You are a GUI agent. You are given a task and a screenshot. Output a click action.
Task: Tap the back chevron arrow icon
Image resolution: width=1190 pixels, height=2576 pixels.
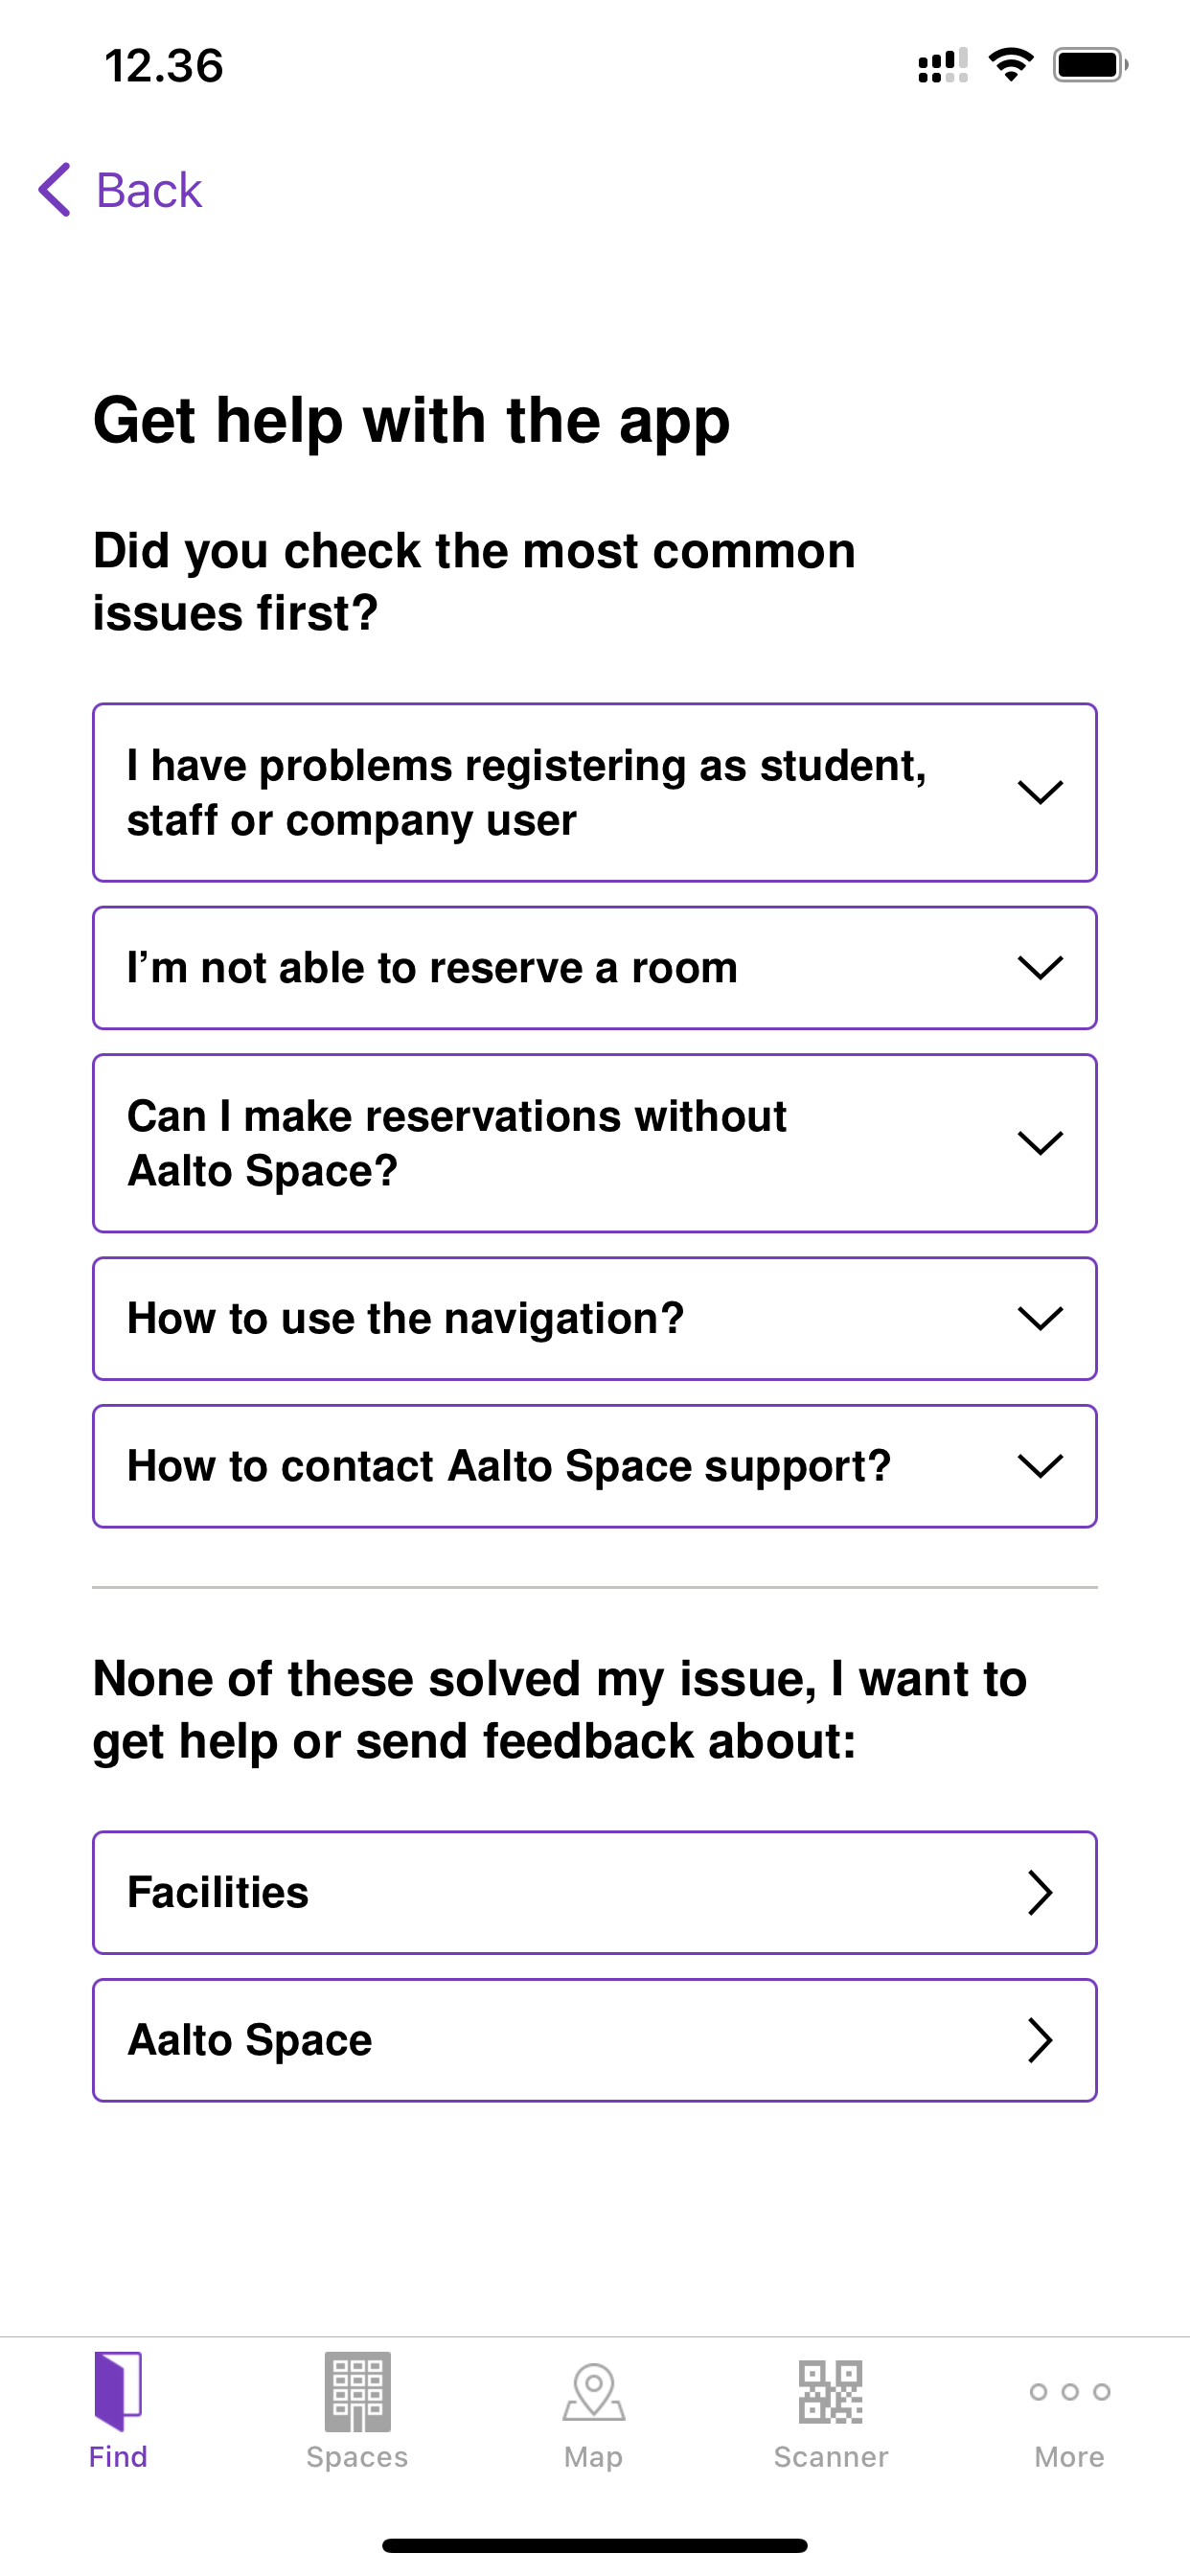pos(55,189)
